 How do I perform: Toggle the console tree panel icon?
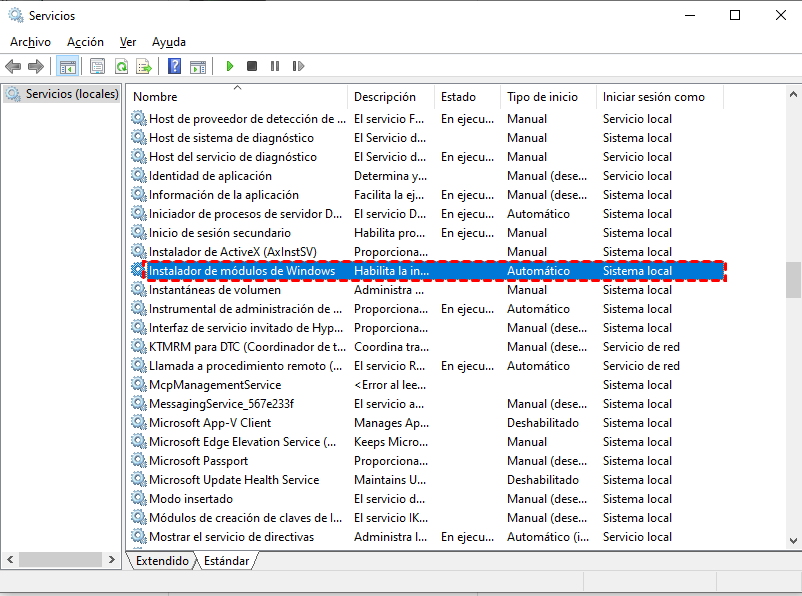tap(66, 66)
